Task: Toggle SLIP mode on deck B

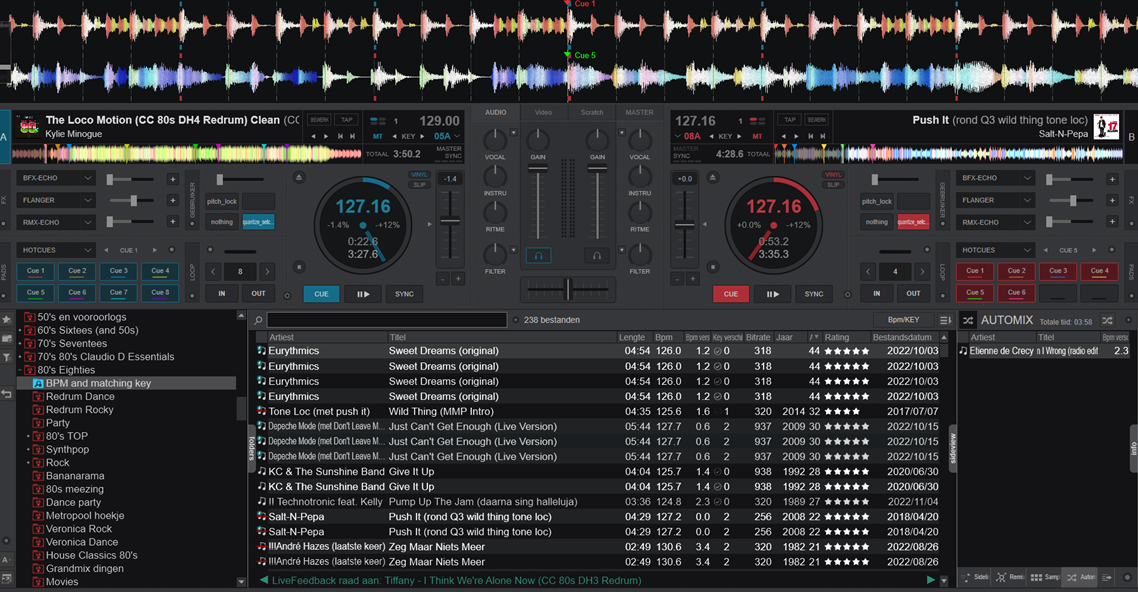Action: (833, 185)
